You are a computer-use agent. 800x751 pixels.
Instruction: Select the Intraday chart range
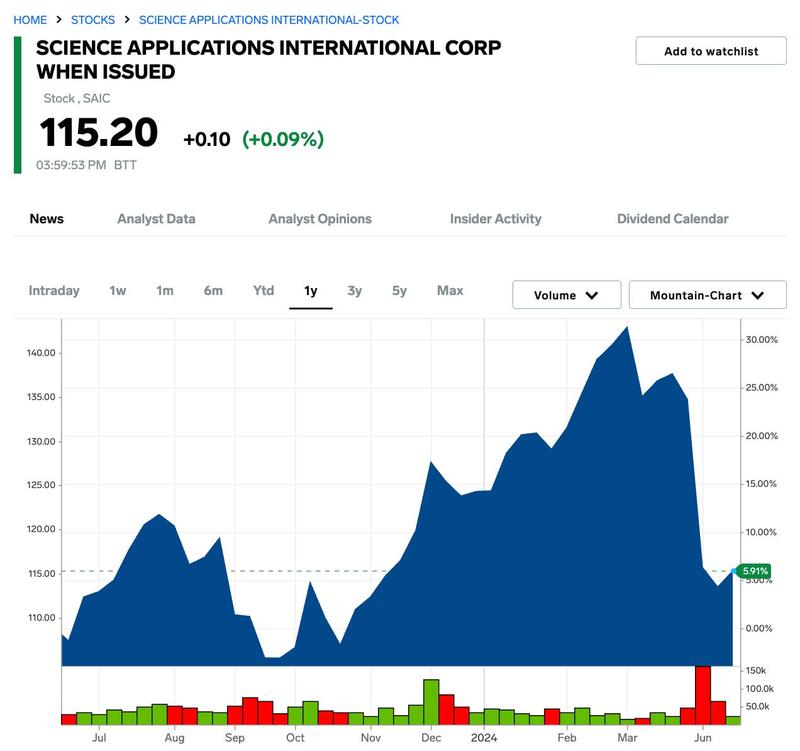coord(54,290)
